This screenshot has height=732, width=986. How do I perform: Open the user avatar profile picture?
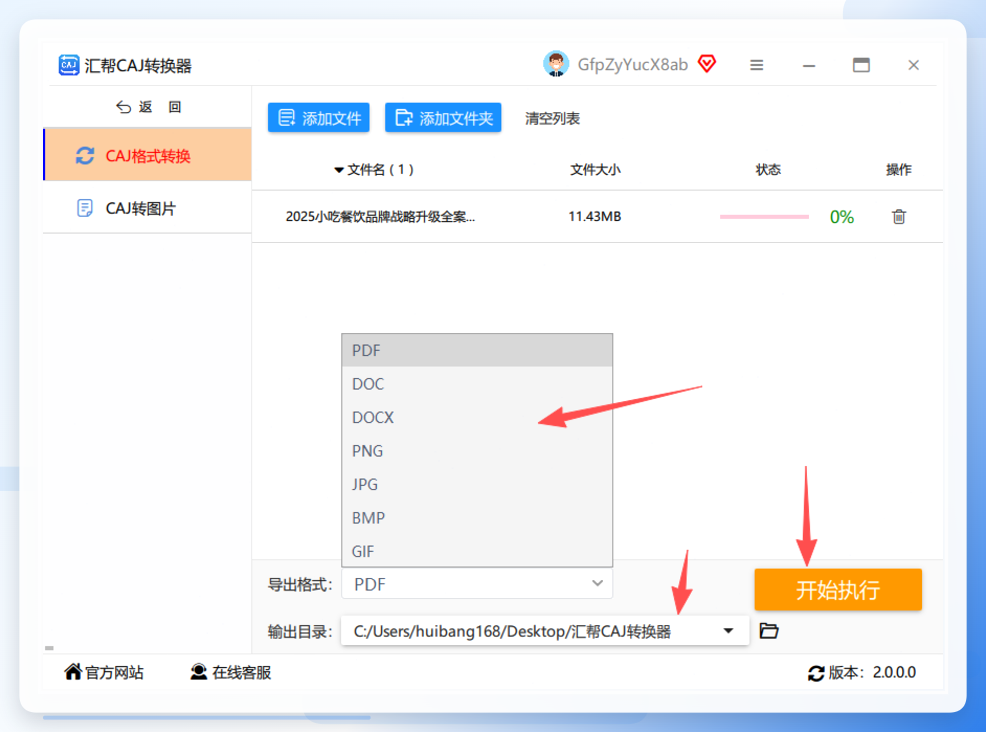(x=556, y=64)
